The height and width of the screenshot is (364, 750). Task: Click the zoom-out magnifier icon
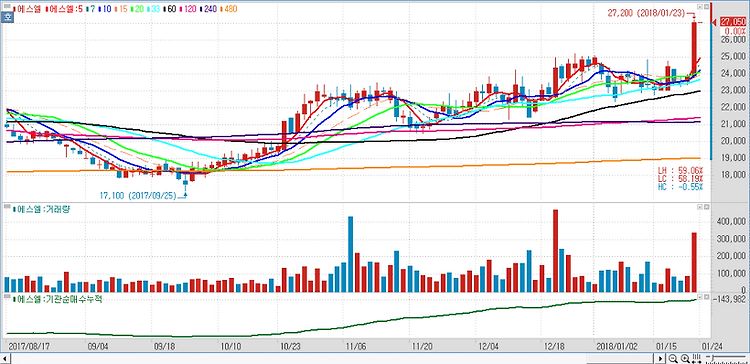[x=673, y=358]
